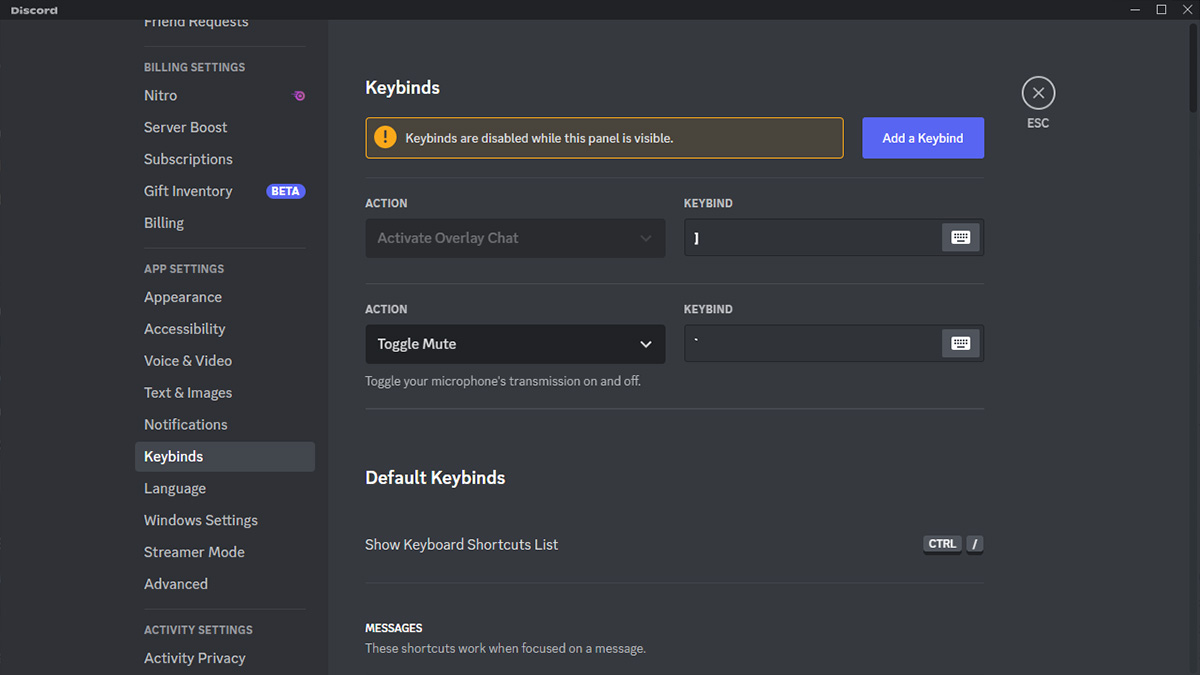Open Streamer Mode settings

click(x=194, y=551)
